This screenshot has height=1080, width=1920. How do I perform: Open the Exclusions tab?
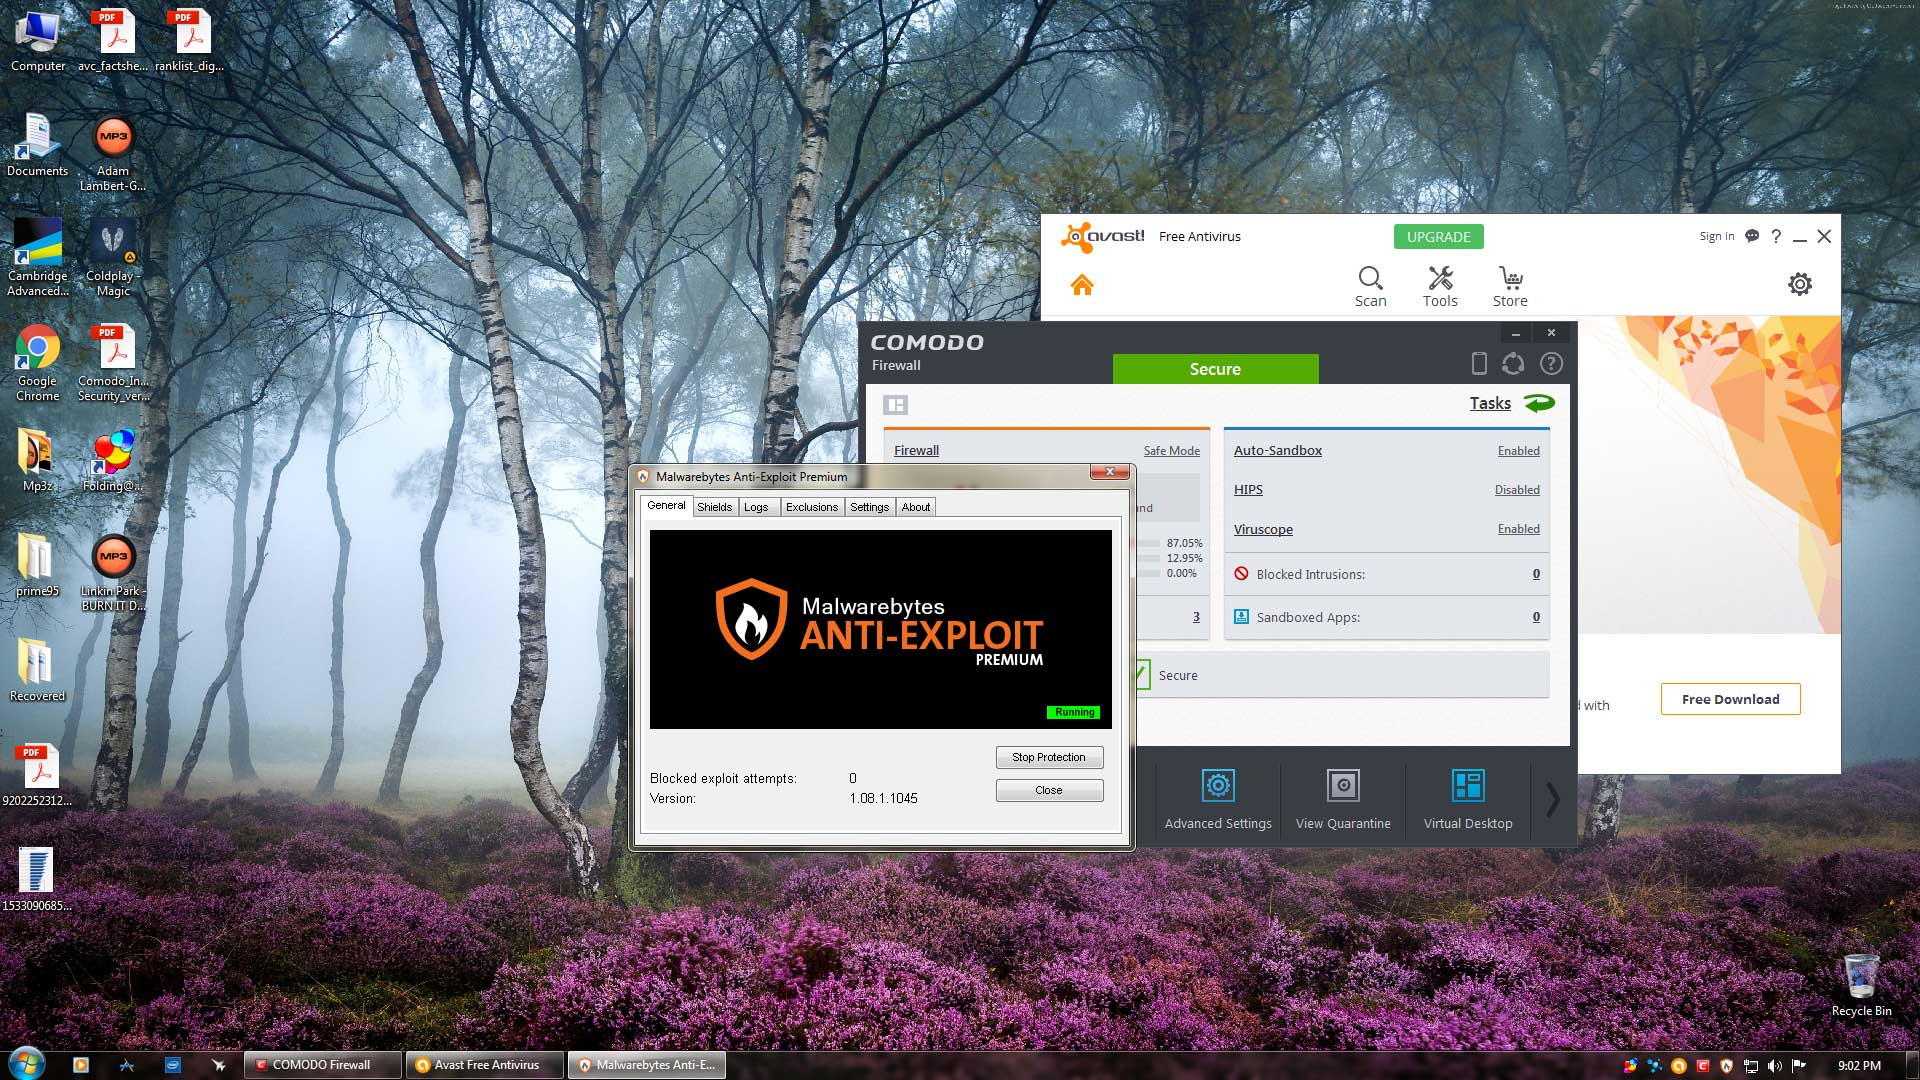[811, 507]
